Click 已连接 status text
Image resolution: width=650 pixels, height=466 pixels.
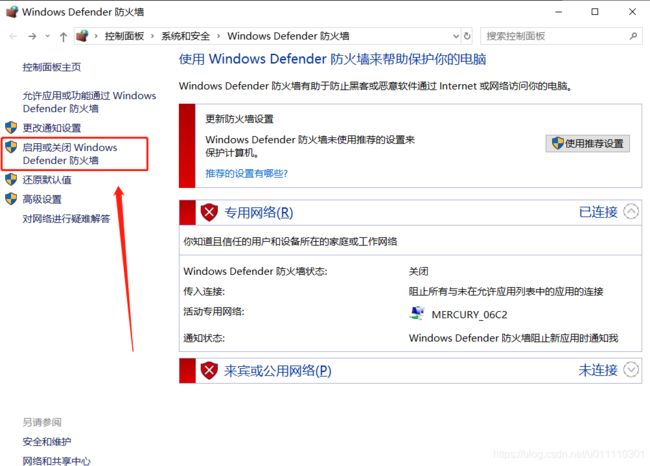click(x=598, y=212)
